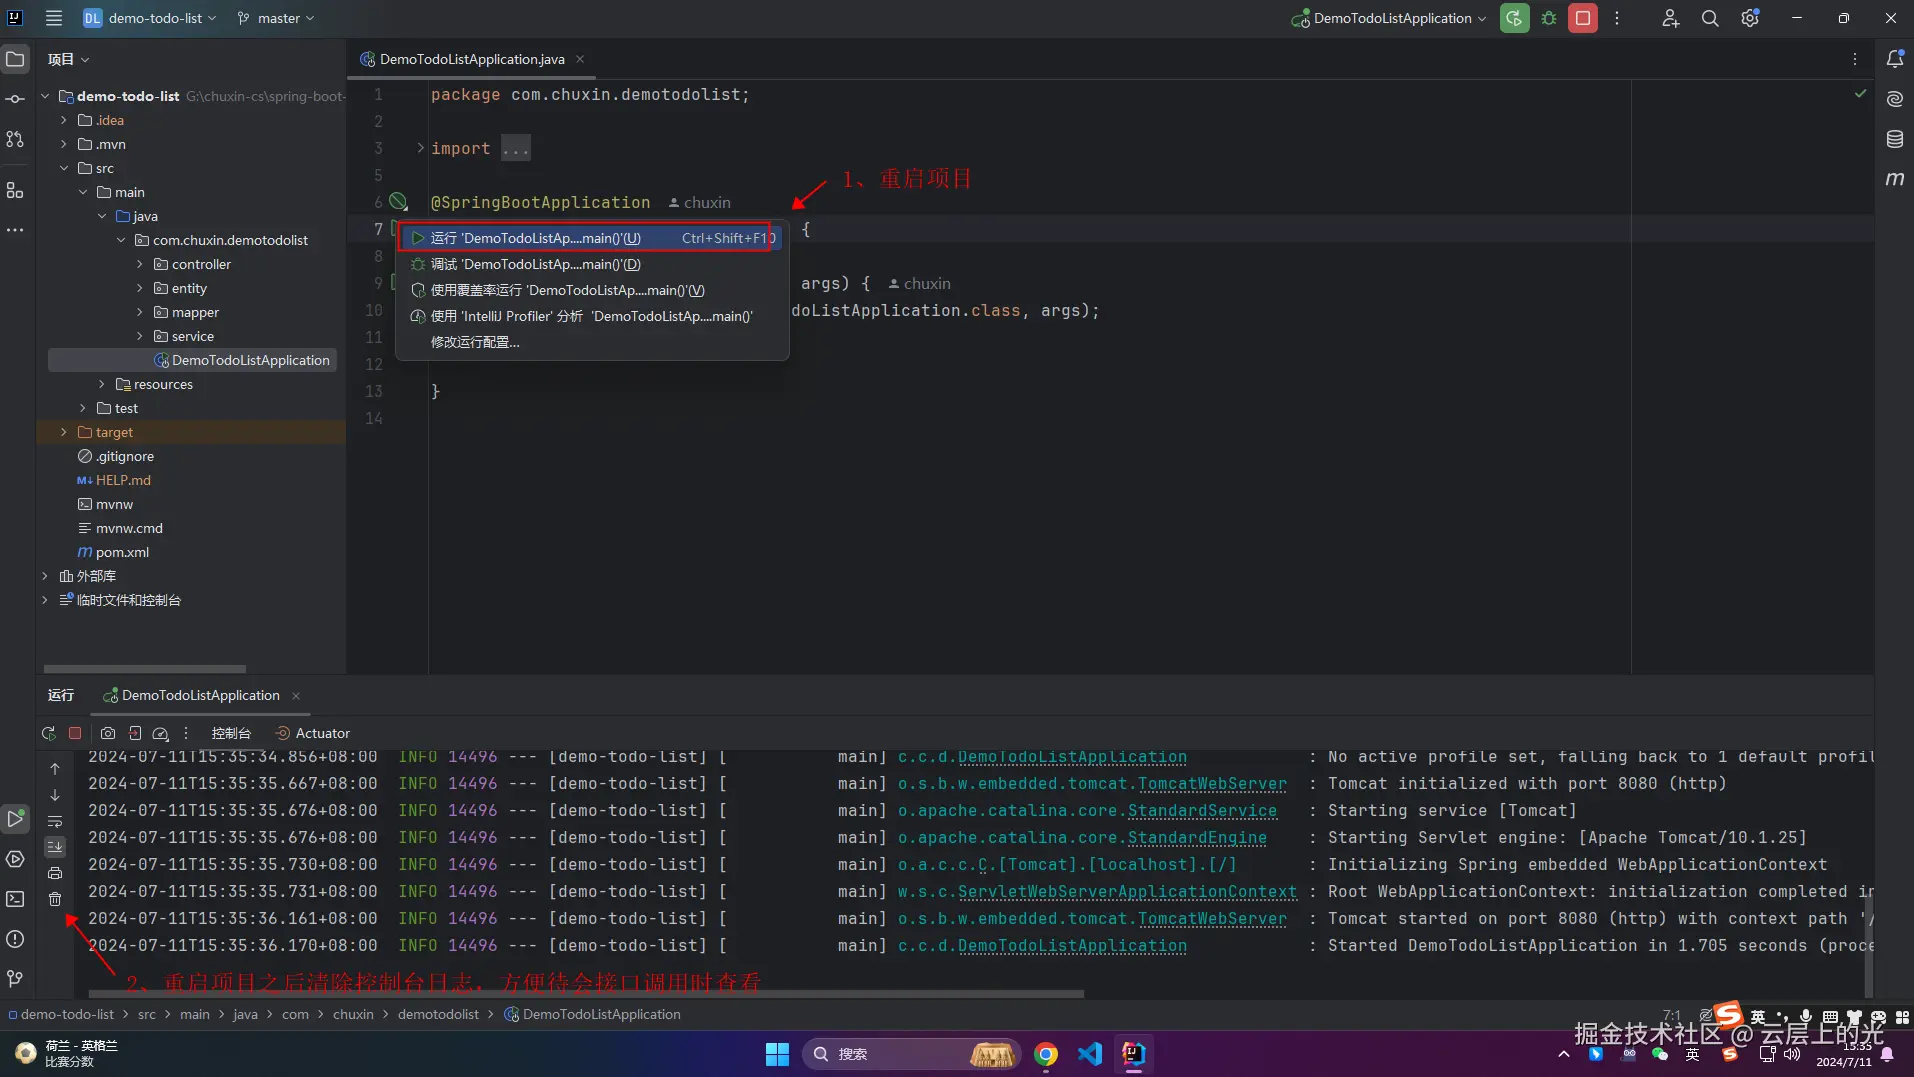Expand the folded import block

tap(420, 148)
